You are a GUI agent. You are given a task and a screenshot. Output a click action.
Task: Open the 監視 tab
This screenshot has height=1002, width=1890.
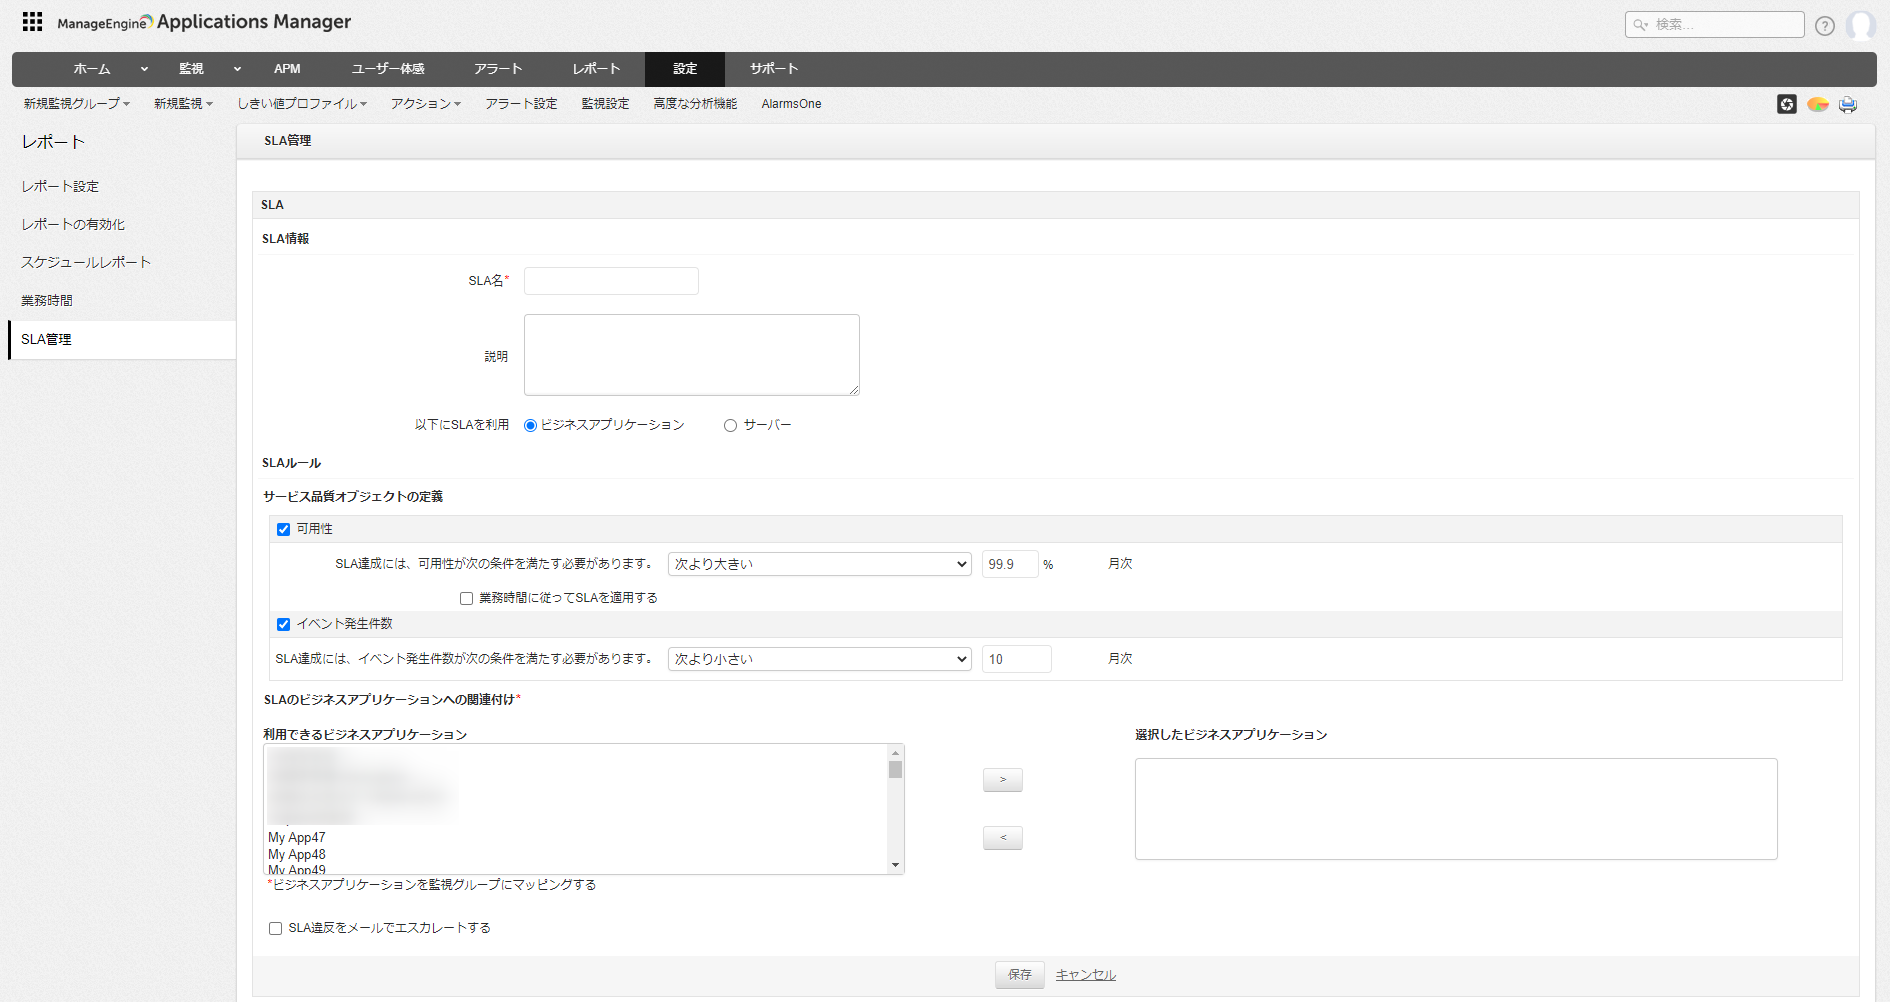point(191,69)
